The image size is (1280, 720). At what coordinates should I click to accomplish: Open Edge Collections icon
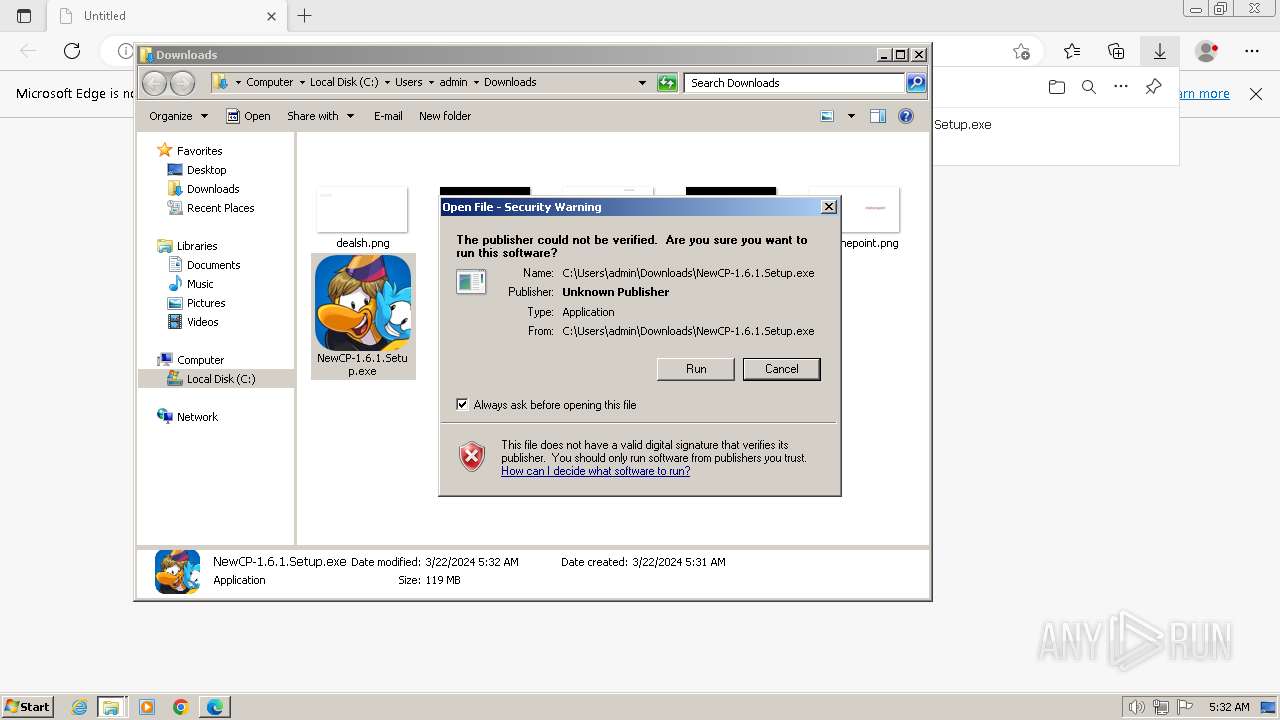(1116, 51)
